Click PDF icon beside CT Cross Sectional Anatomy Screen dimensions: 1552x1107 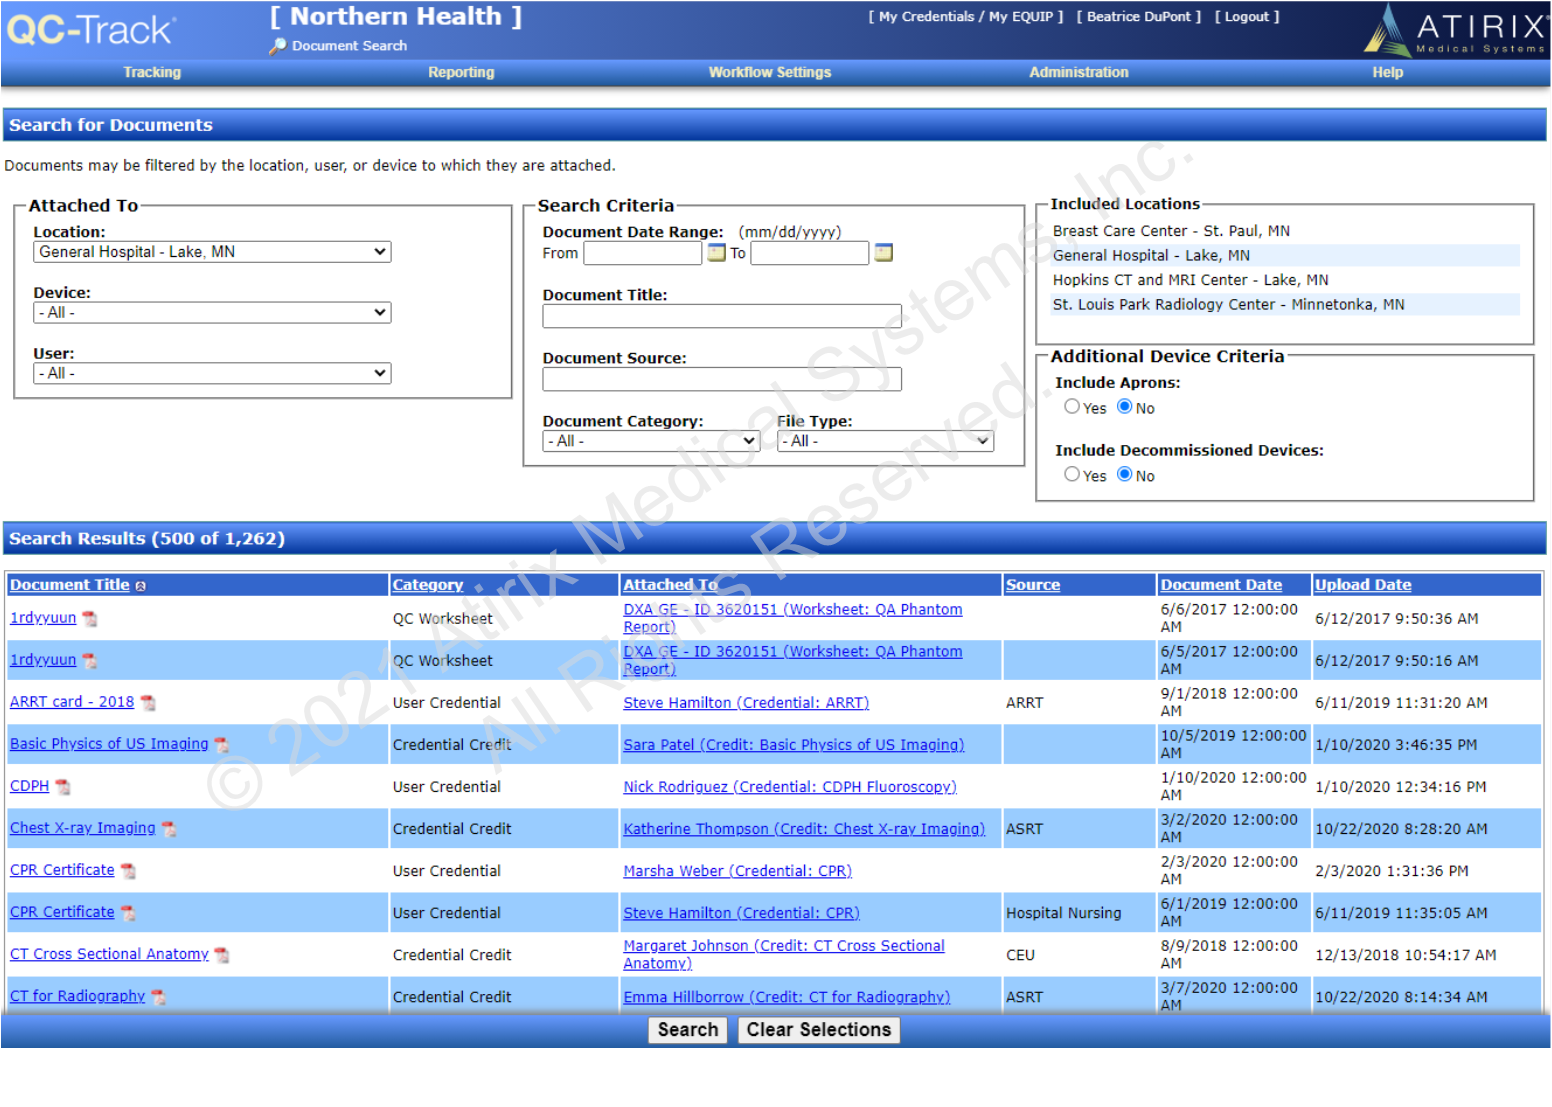coord(222,955)
